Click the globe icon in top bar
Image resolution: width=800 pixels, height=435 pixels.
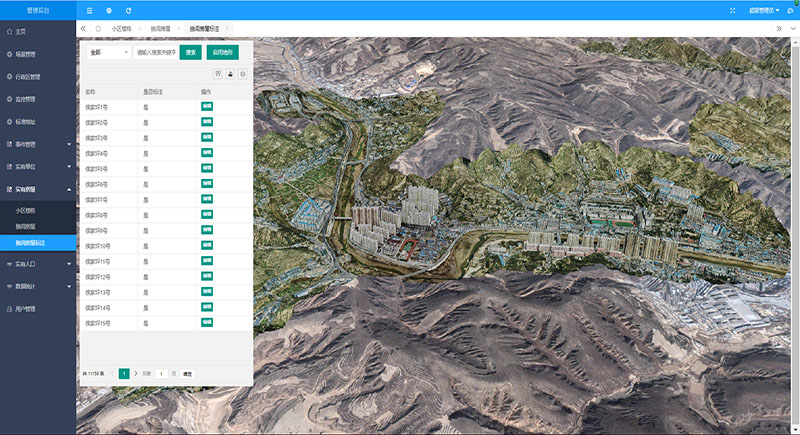[x=109, y=11]
